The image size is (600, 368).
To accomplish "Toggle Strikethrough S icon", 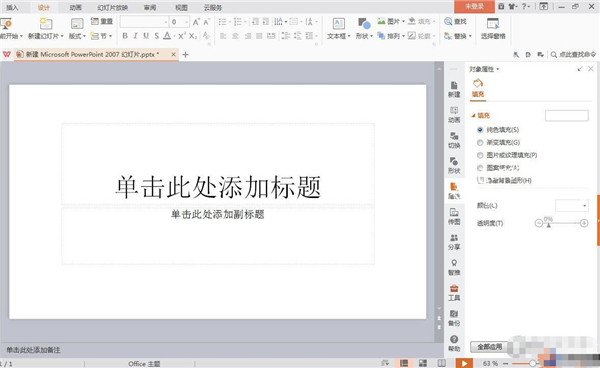I will (x=157, y=36).
